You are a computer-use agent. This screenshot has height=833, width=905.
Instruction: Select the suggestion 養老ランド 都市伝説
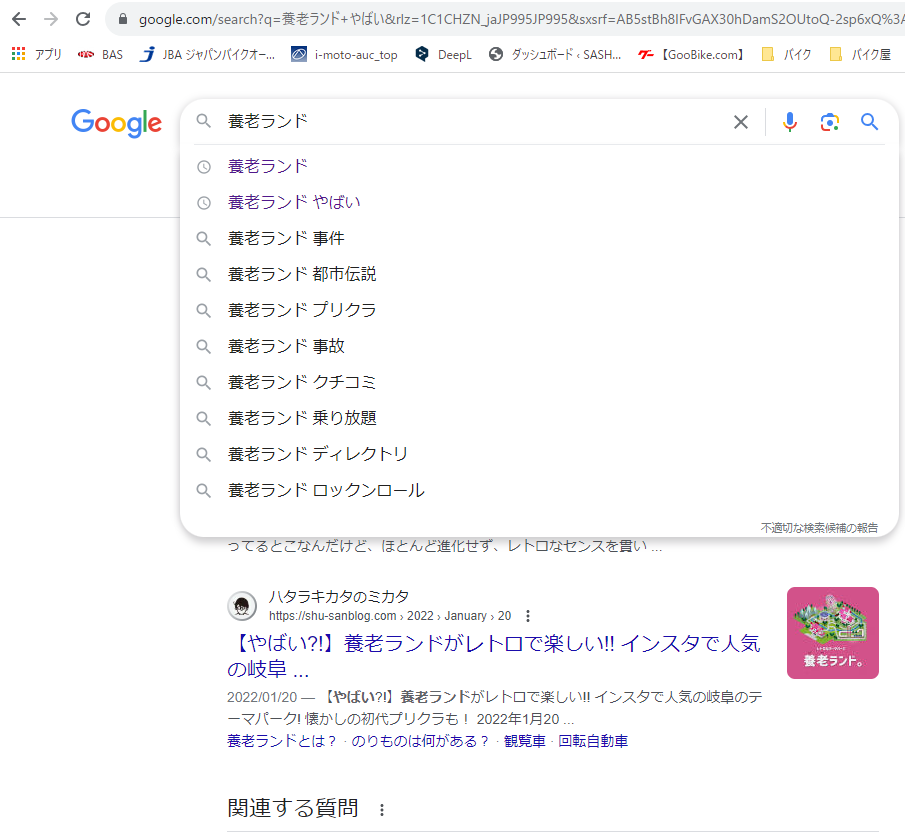click(539, 274)
